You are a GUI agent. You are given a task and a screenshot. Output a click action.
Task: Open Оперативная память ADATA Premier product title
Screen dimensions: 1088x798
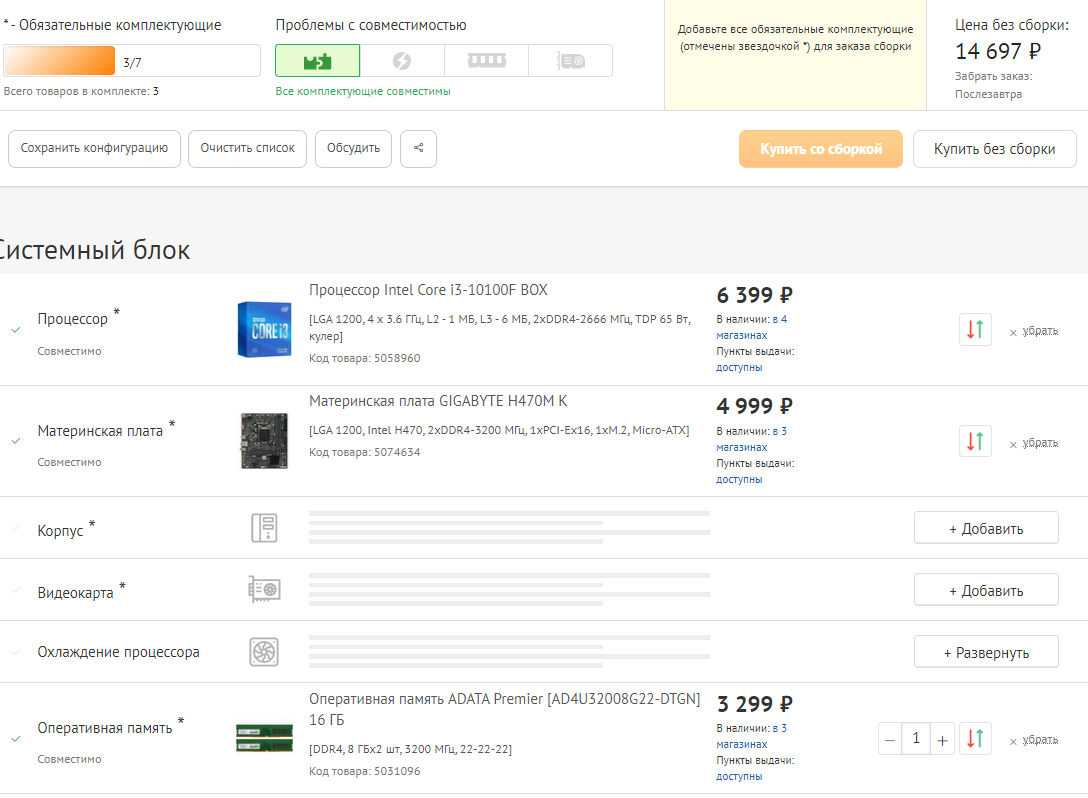tap(504, 709)
